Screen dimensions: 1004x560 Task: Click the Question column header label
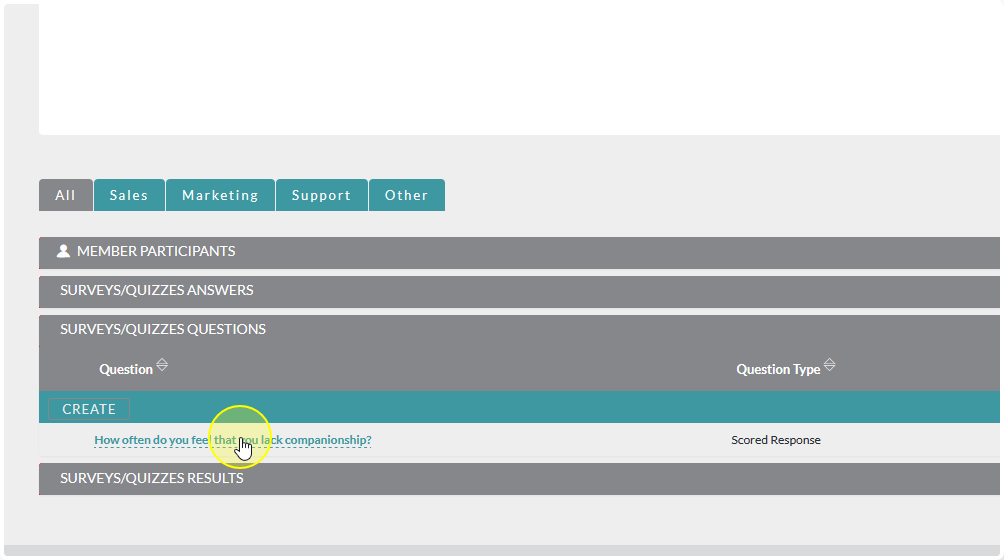[126, 370]
